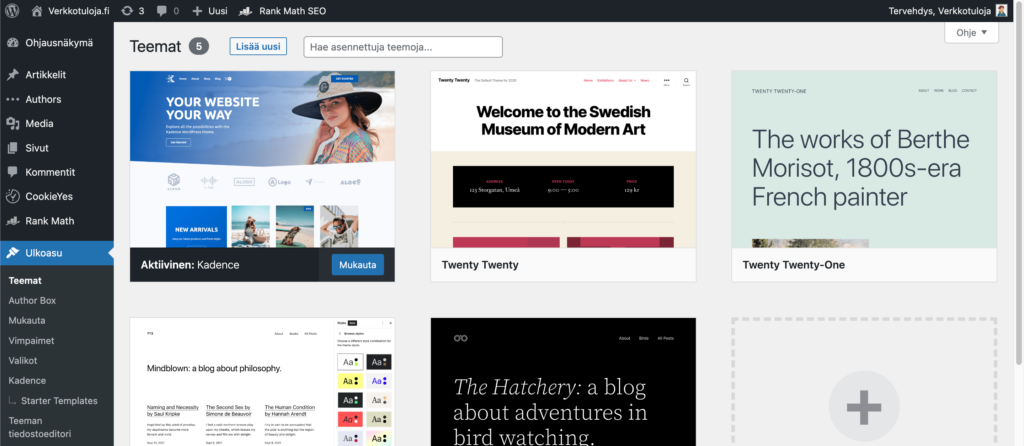Click the blue Mukauta button on Kadence

(x=357, y=265)
